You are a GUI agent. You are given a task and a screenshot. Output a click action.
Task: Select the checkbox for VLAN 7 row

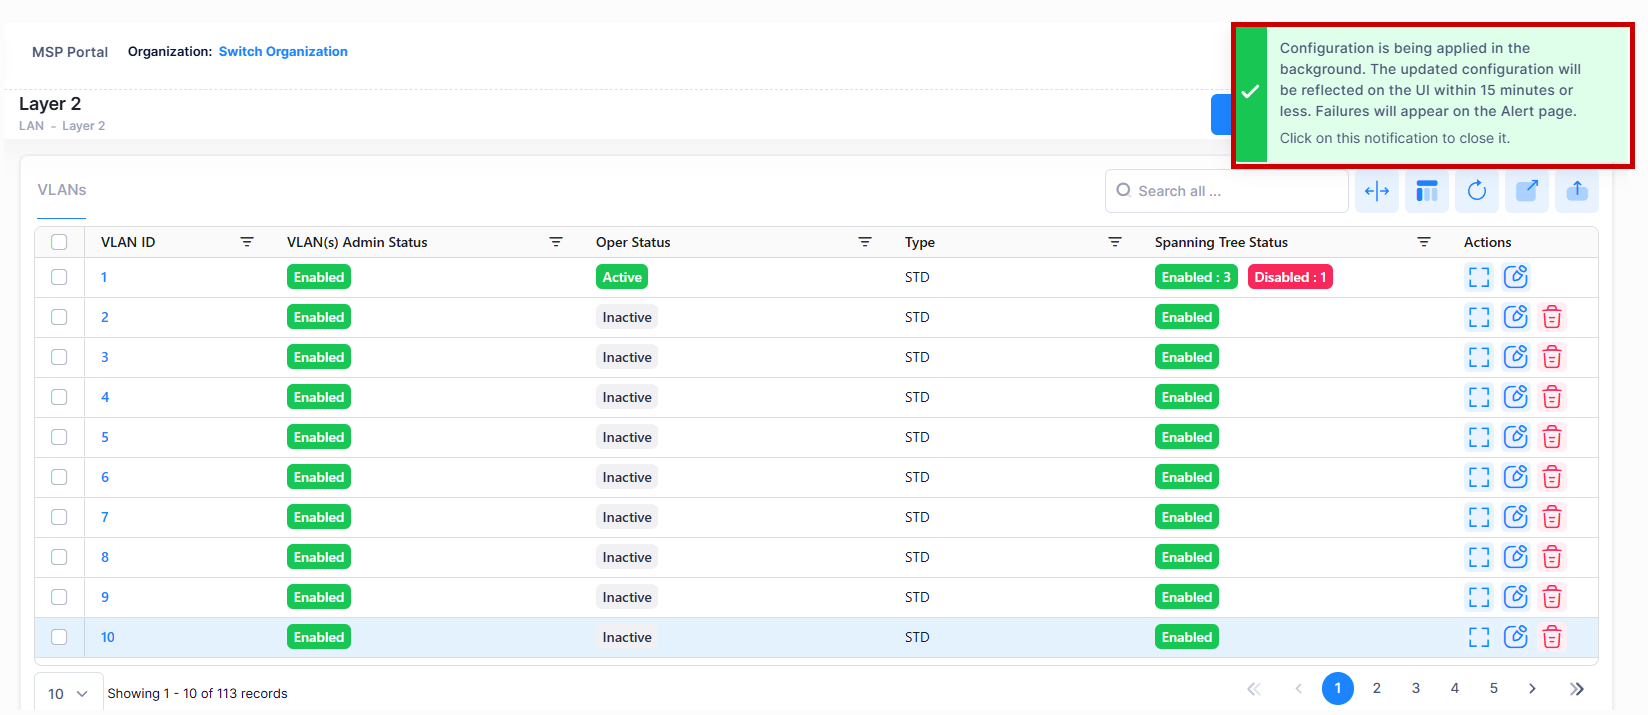59,517
